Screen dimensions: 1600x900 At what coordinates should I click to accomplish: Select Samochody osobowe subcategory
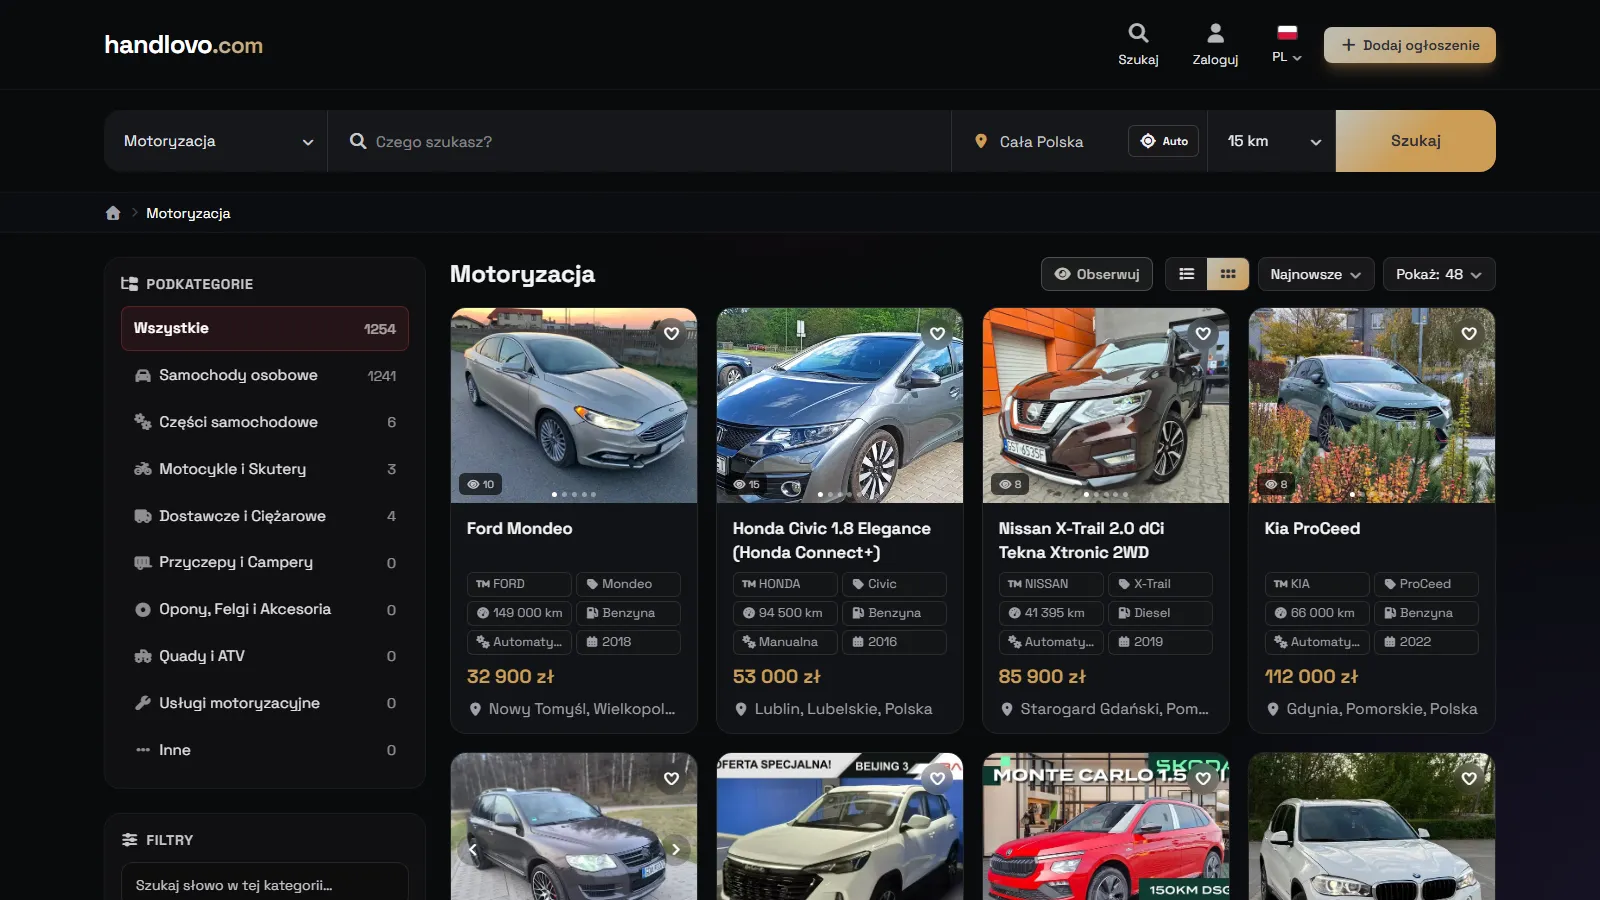tap(265, 375)
